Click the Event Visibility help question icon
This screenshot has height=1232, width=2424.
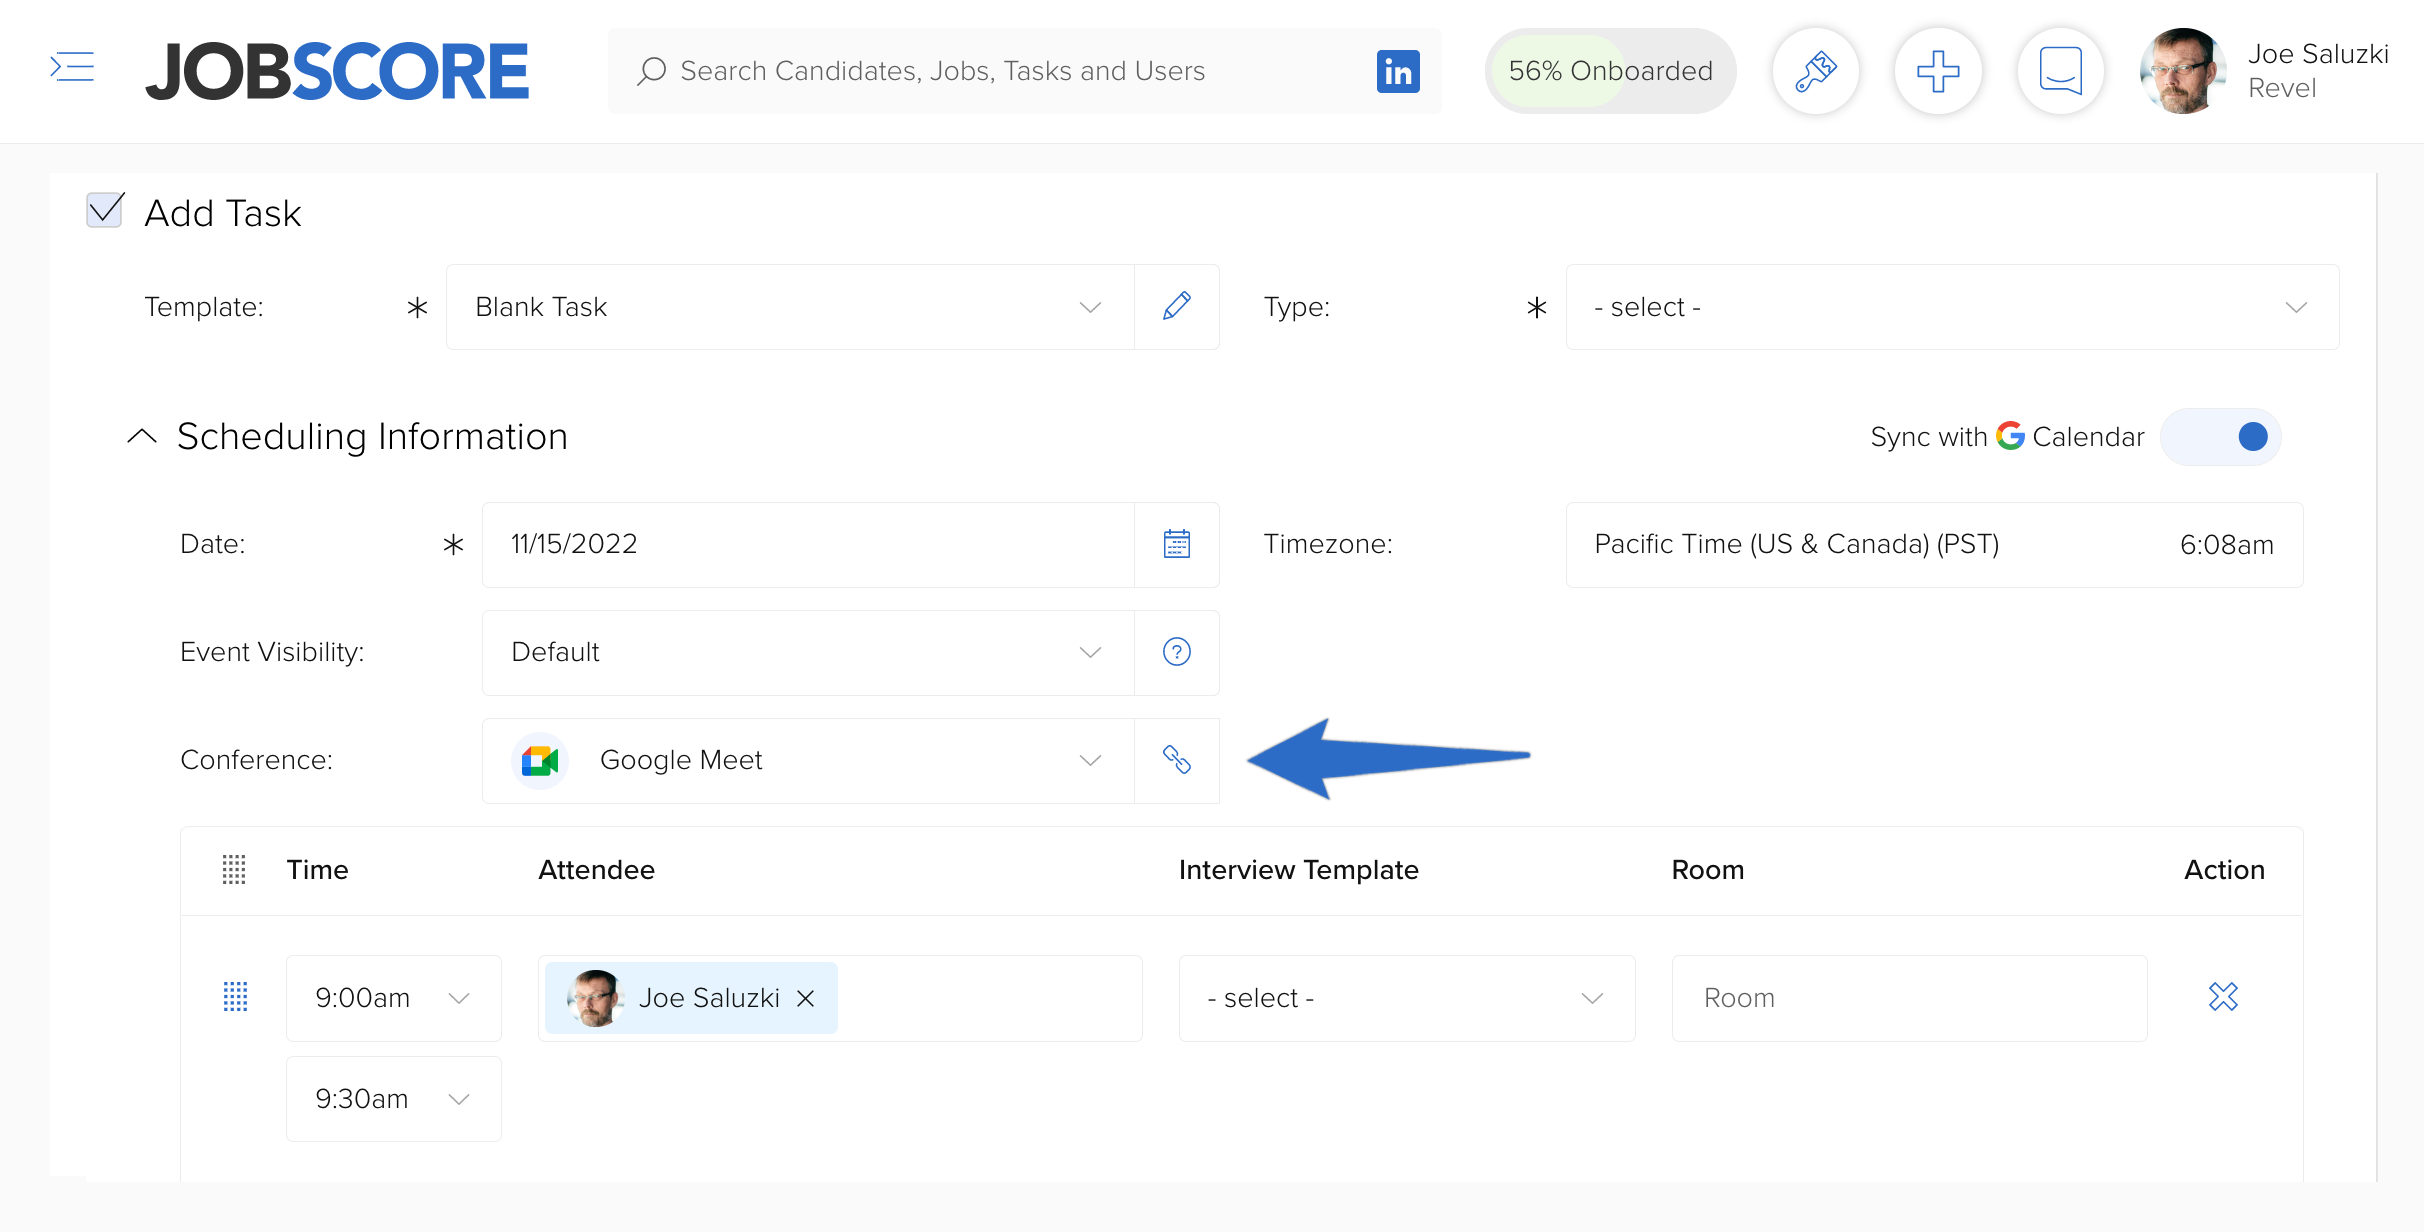pyautogui.click(x=1177, y=652)
